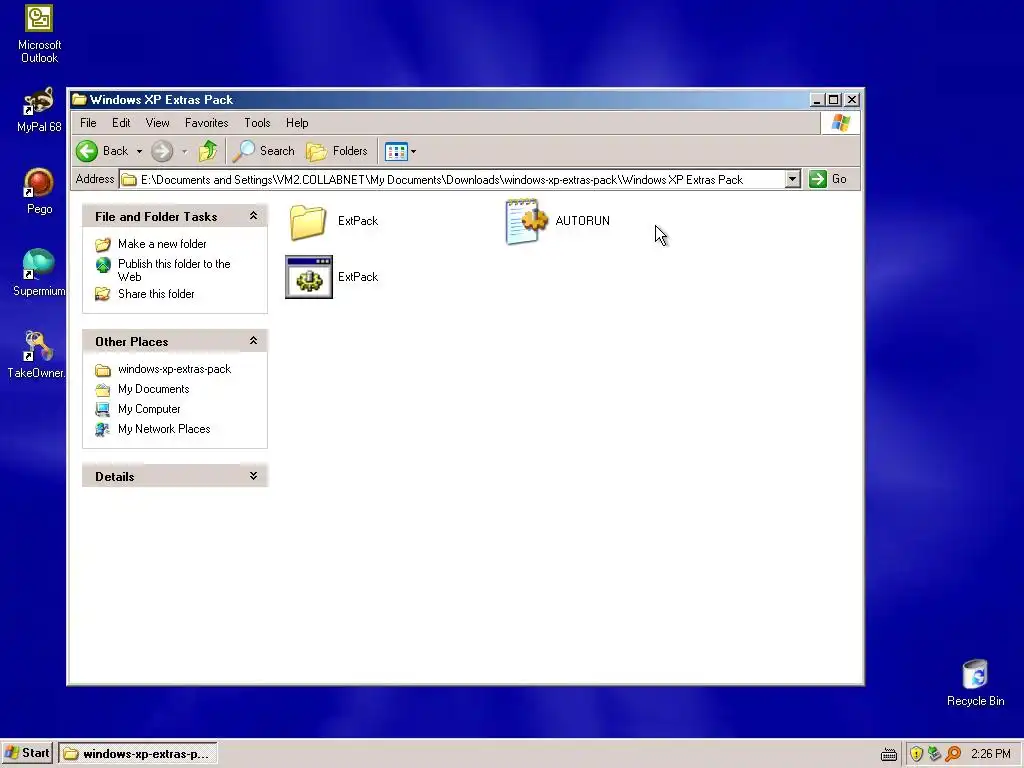Open the Search pane
The height and width of the screenshot is (768, 1024).
264,151
